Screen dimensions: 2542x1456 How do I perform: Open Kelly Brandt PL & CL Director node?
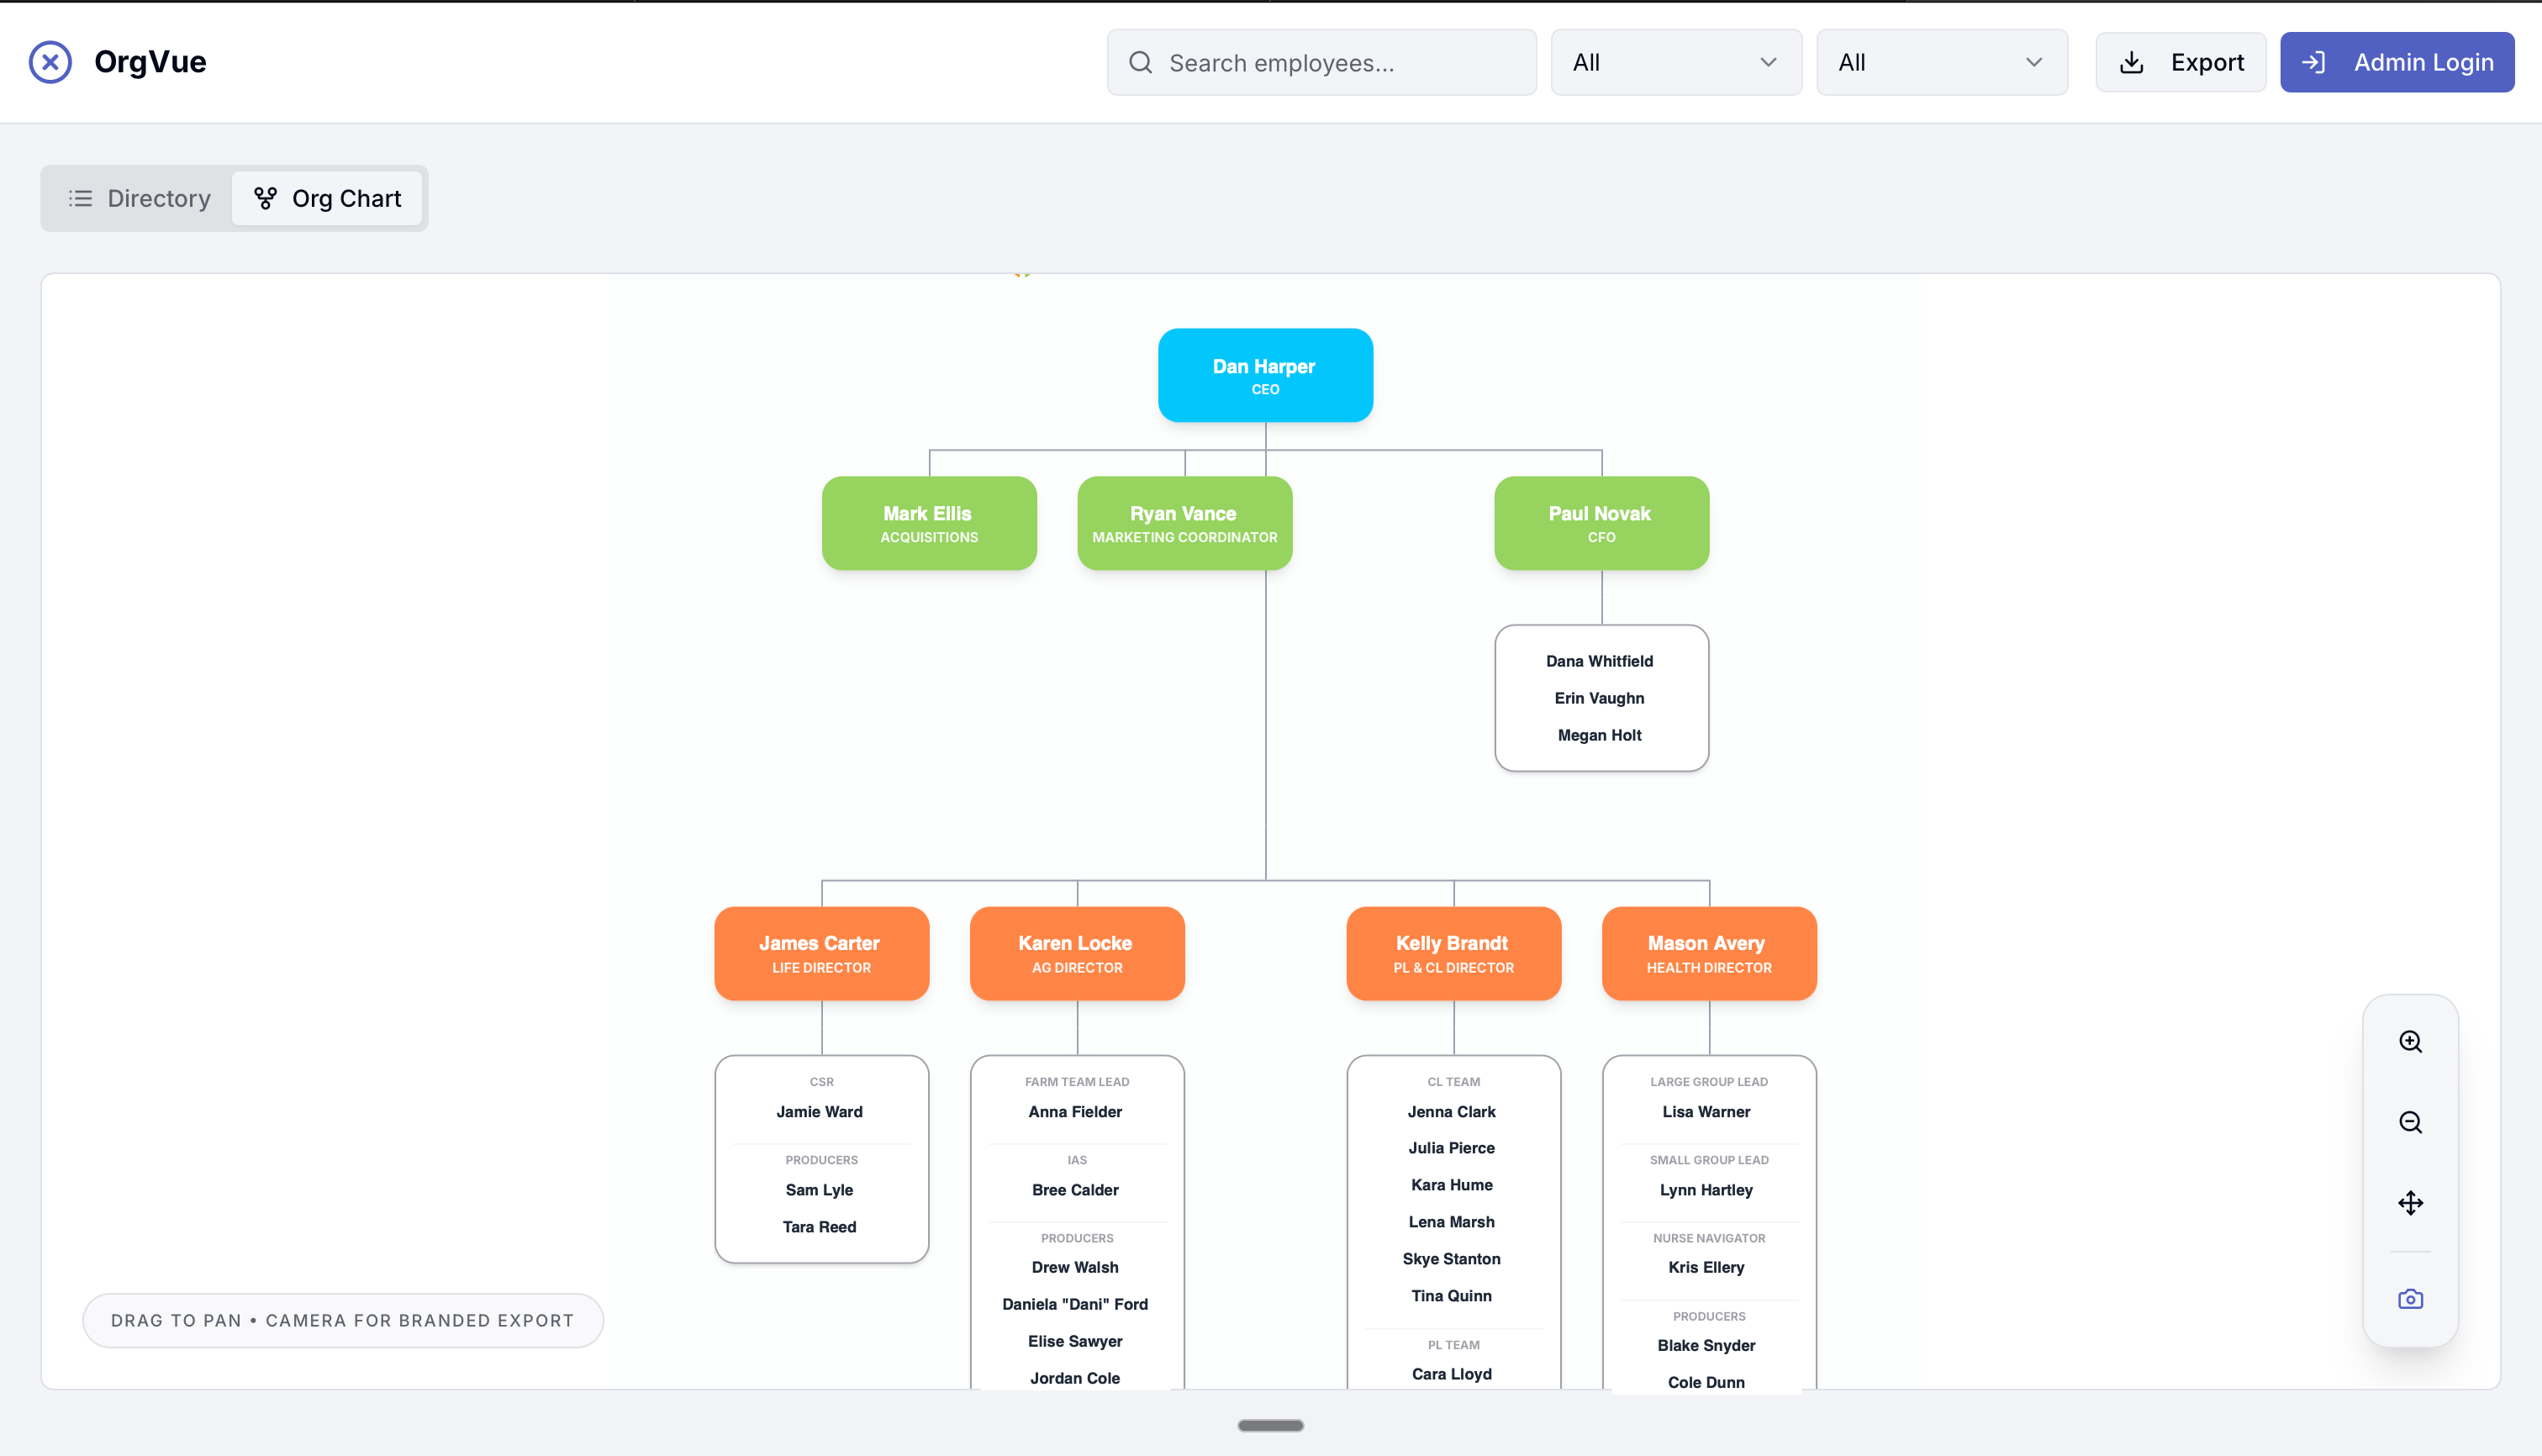(x=1453, y=953)
